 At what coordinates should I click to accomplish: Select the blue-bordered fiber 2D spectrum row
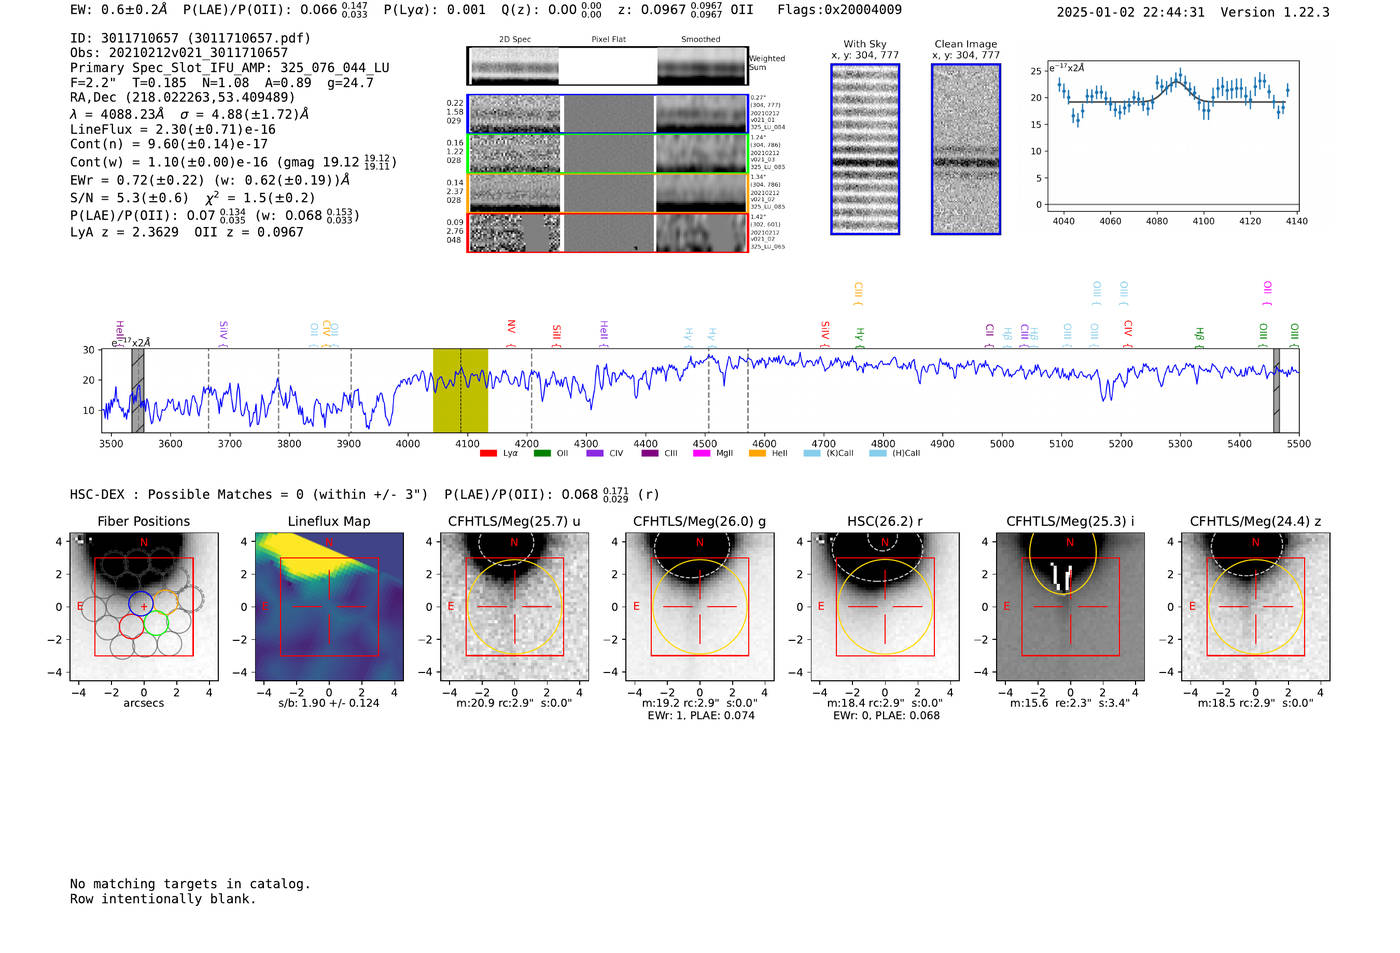608,114
